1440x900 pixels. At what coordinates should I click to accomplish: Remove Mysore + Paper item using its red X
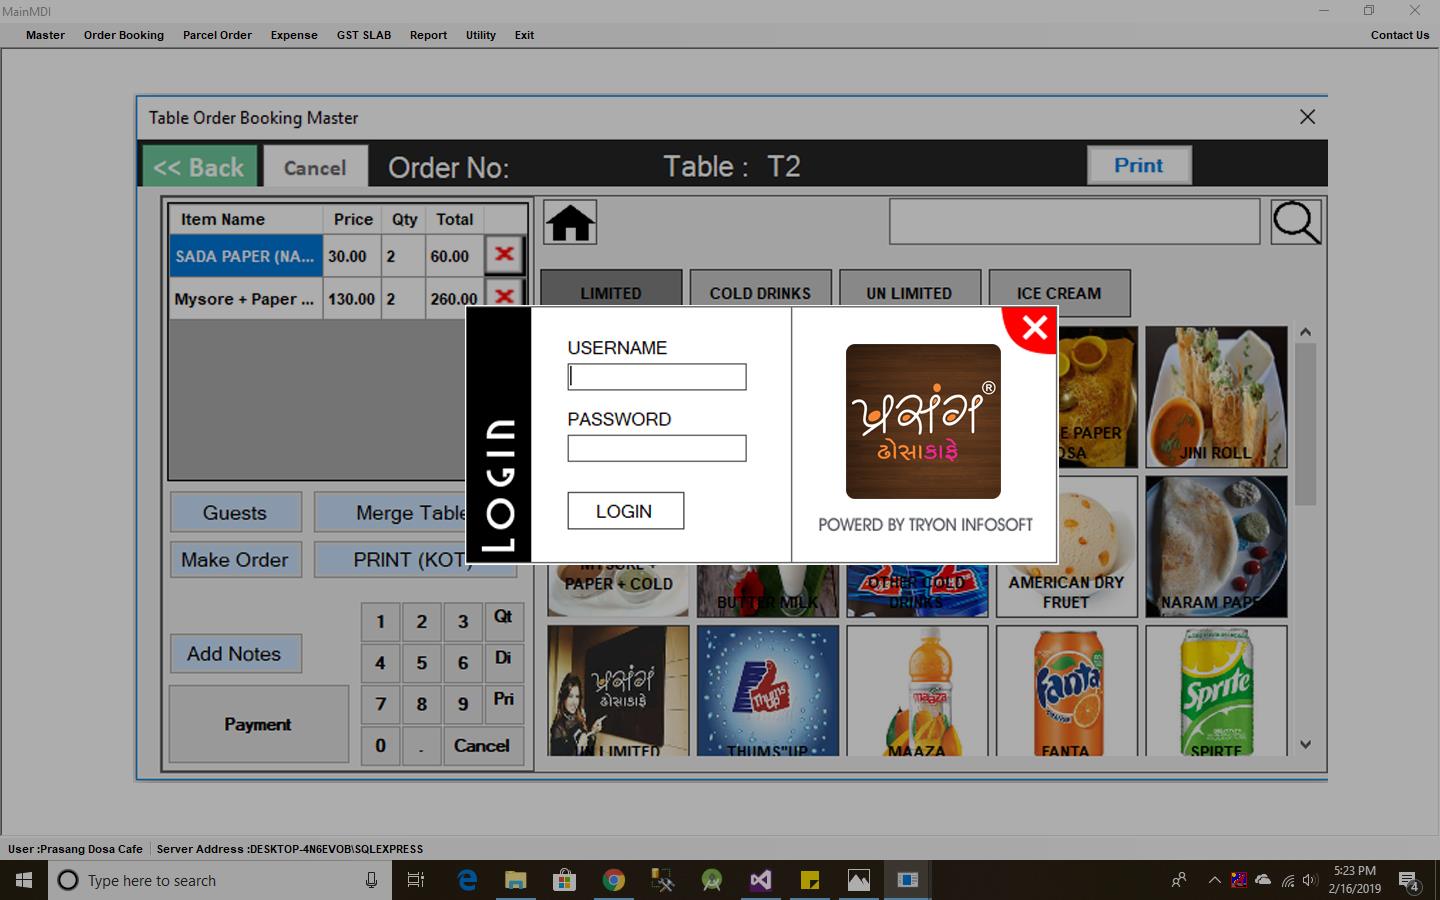click(x=505, y=298)
